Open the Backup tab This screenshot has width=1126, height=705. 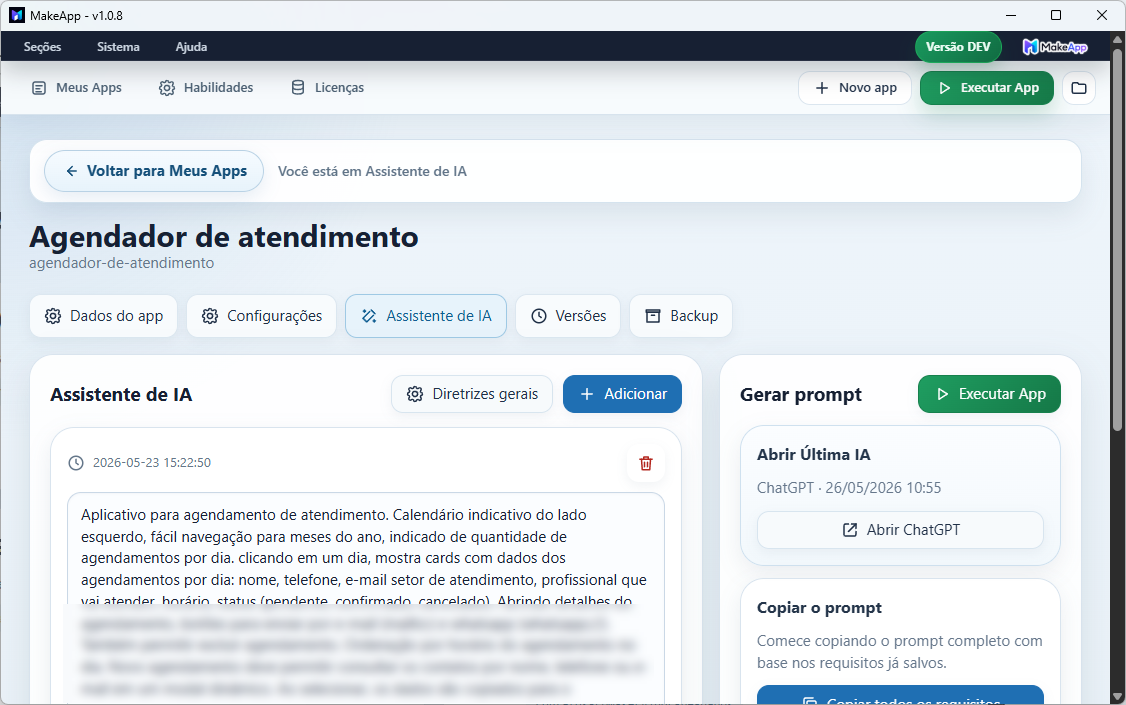[681, 316]
